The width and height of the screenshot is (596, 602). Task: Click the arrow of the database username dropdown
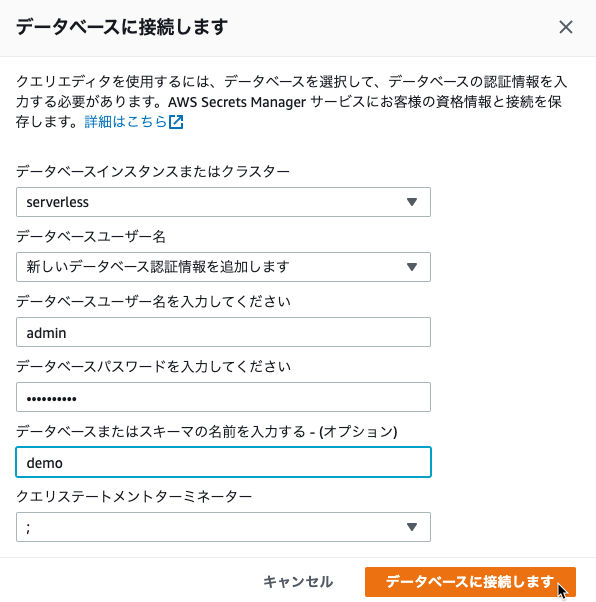(412, 267)
